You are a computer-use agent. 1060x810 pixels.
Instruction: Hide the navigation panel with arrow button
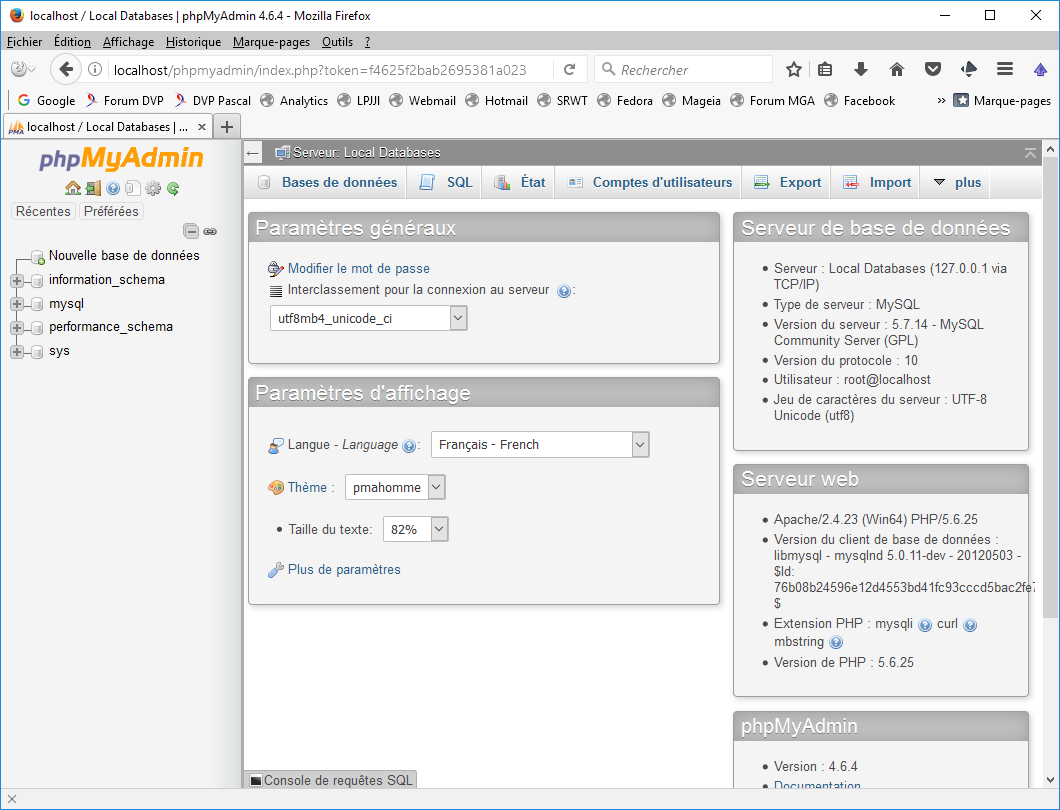(x=254, y=153)
